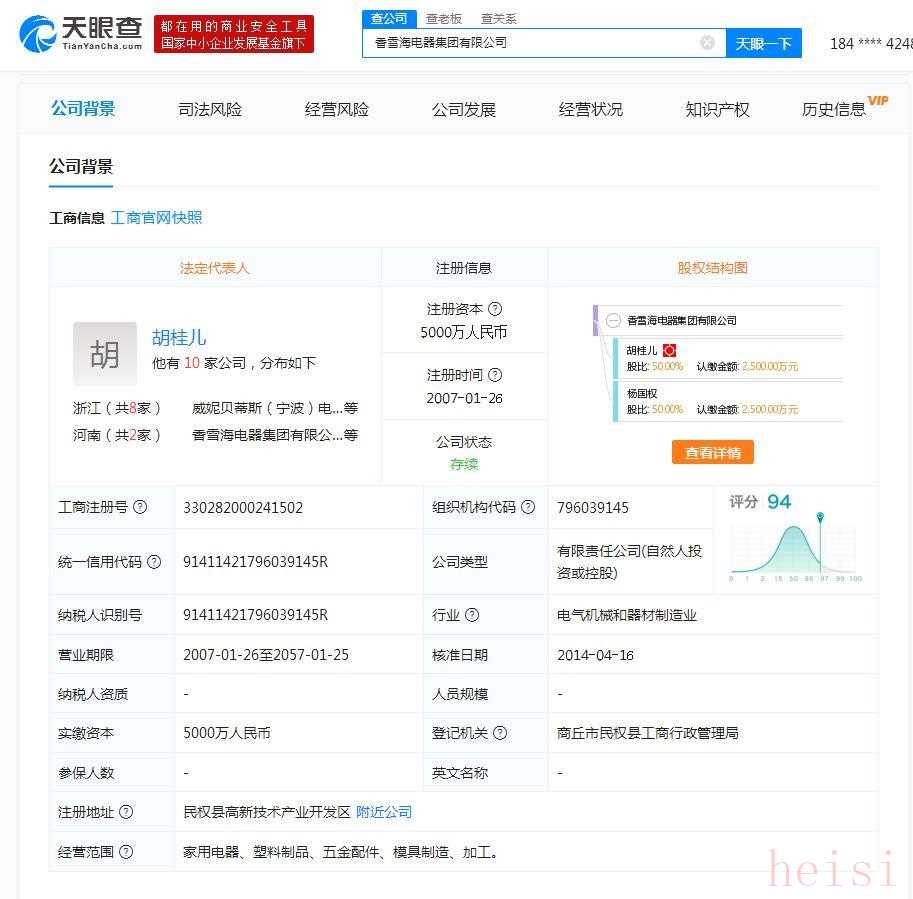Viewport: 913px width, 899px height.
Task: Click the score value 94
Action: (x=778, y=502)
